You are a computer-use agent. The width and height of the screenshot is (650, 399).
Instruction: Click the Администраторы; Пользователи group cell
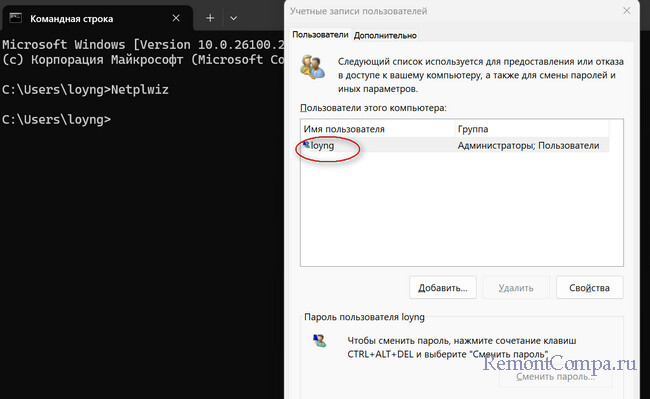click(x=528, y=145)
